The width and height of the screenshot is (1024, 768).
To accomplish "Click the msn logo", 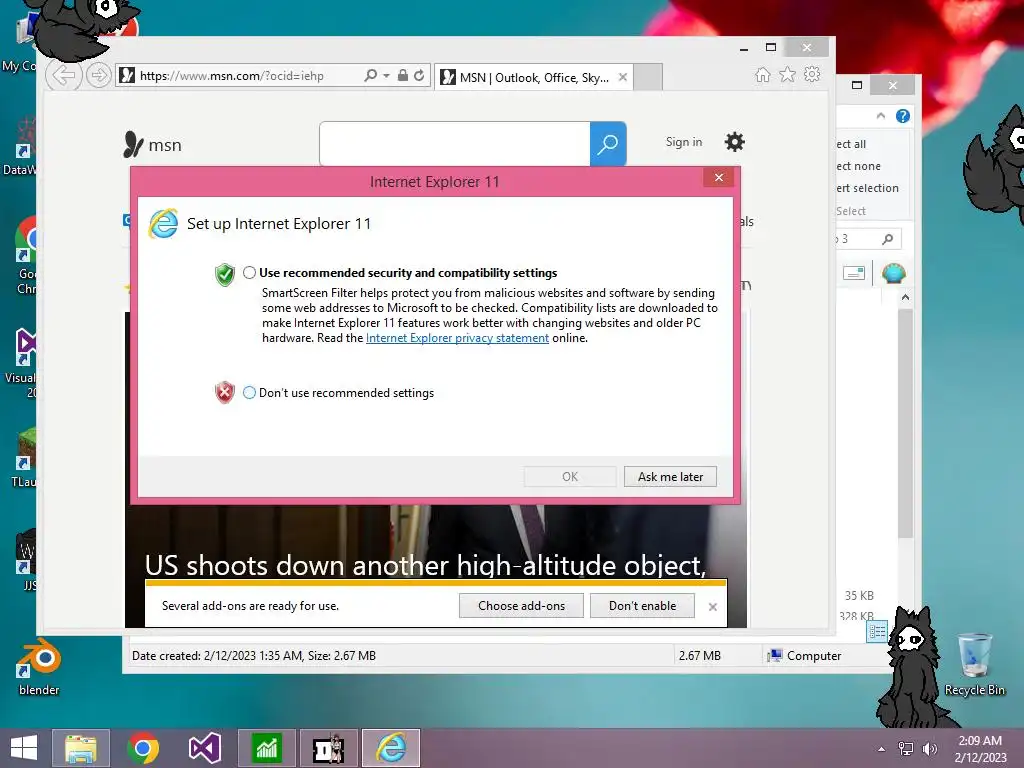I will pyautogui.click(x=152, y=144).
